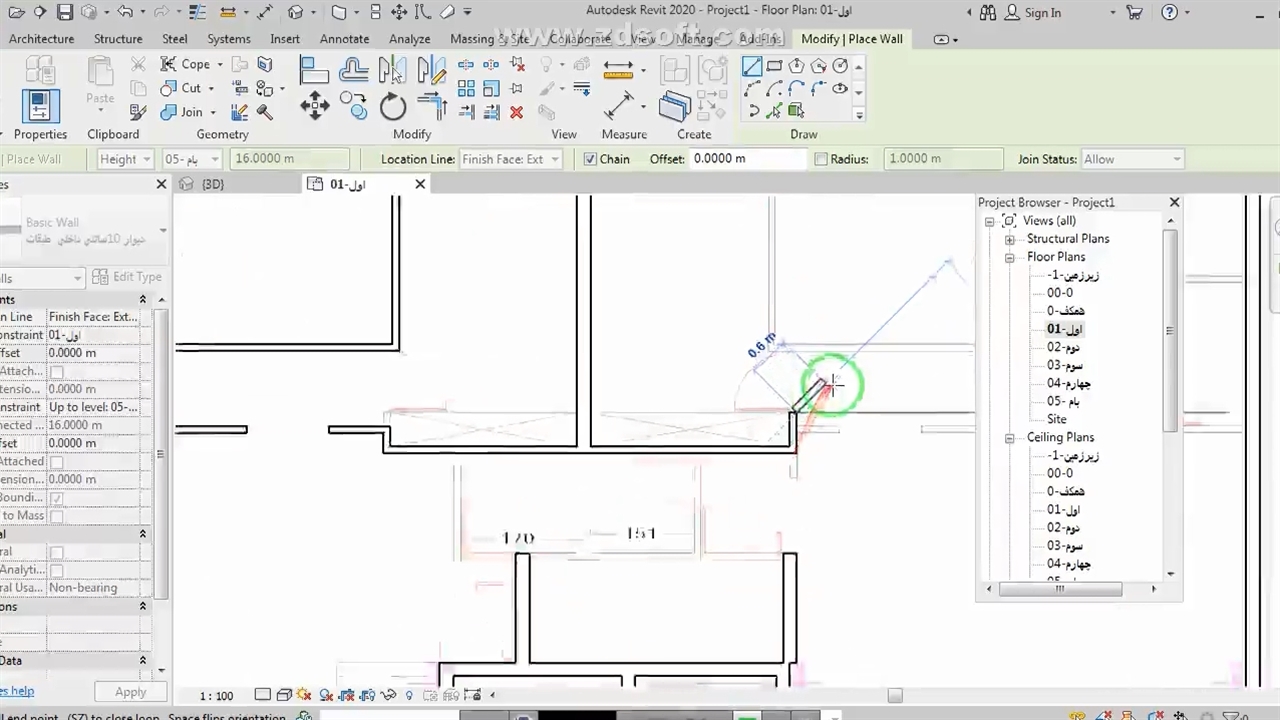Image resolution: width=1280 pixels, height=720 pixels.
Task: Select the Rectangle draw tool
Action: [x=775, y=67]
